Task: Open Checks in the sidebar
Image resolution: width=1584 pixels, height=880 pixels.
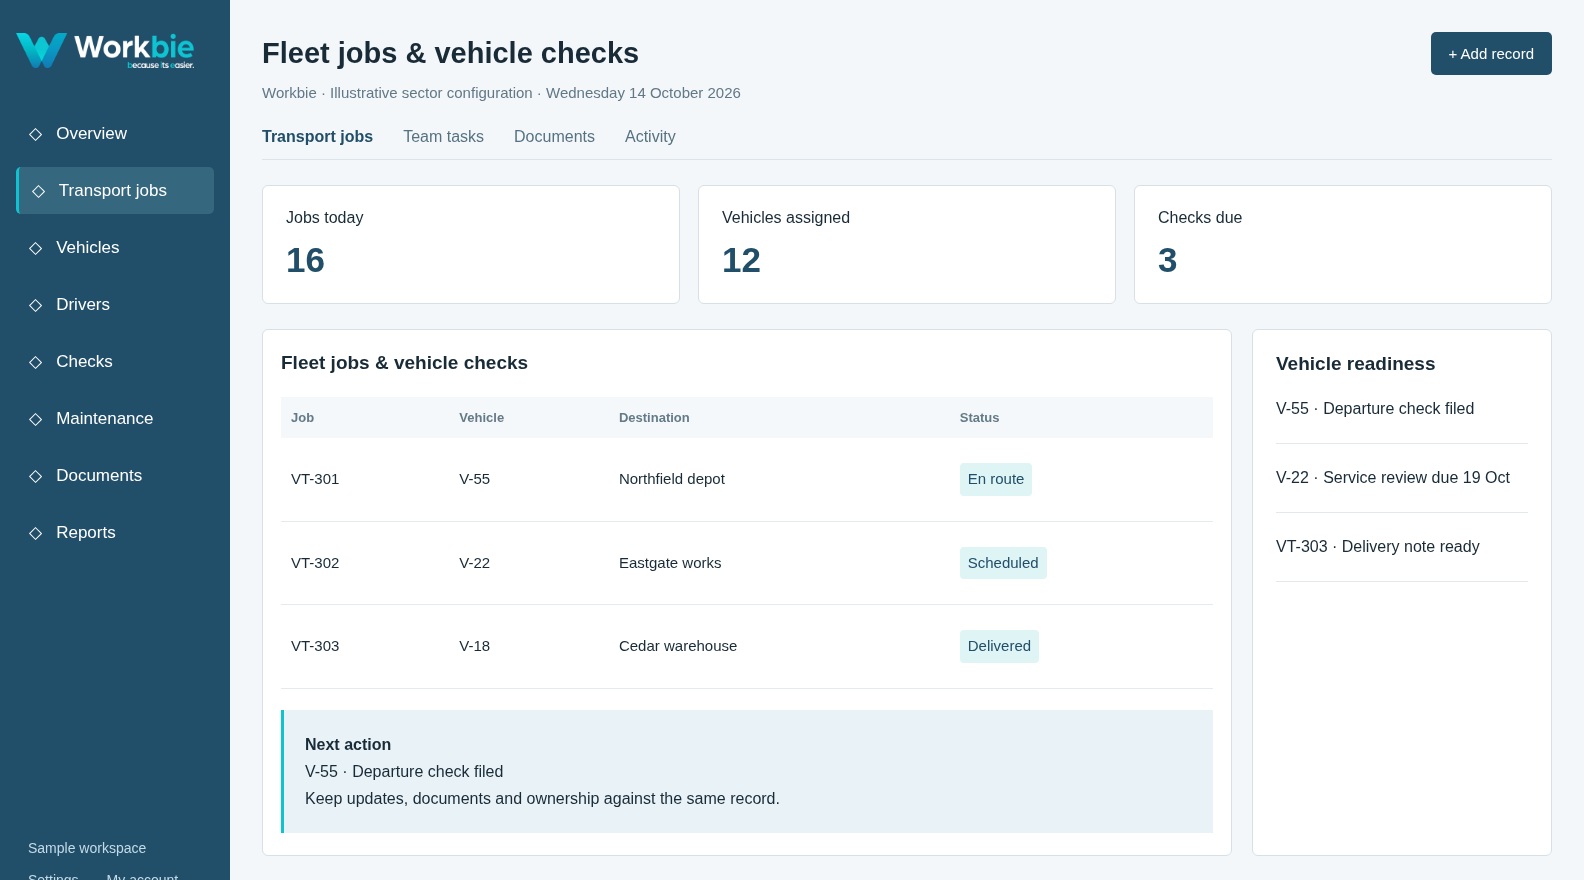Action: point(115,362)
